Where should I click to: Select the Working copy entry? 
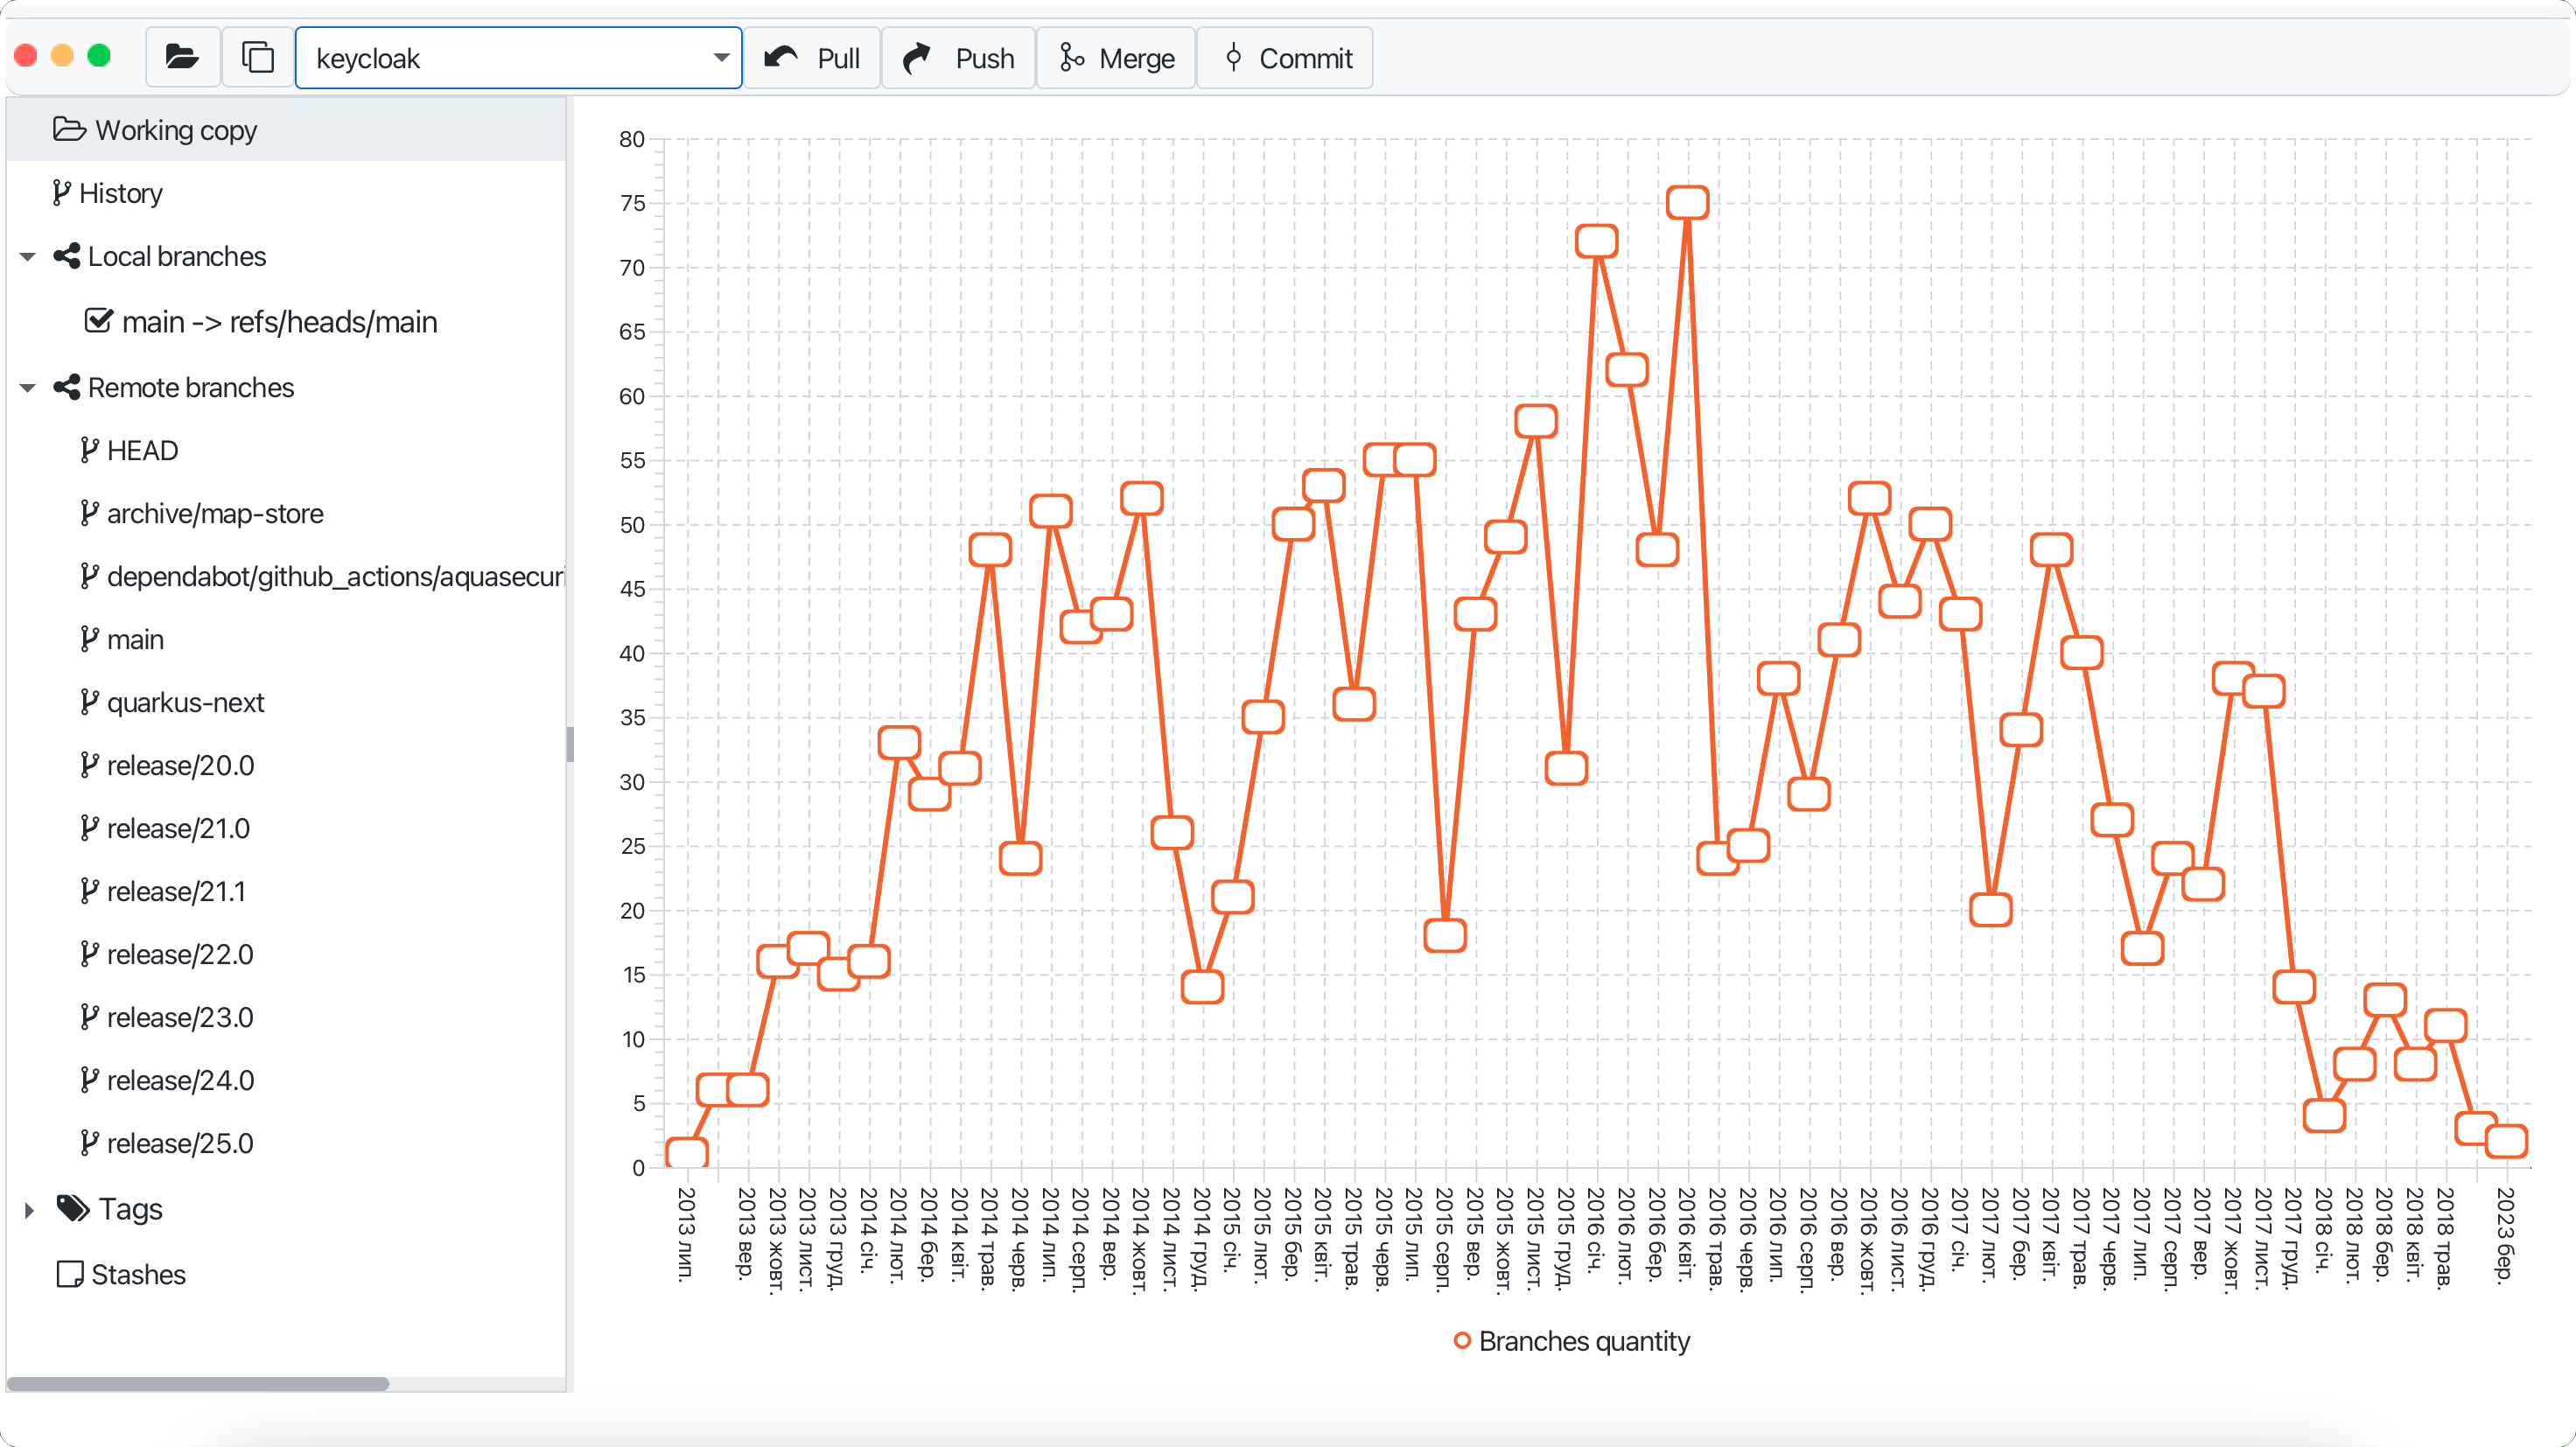286,130
